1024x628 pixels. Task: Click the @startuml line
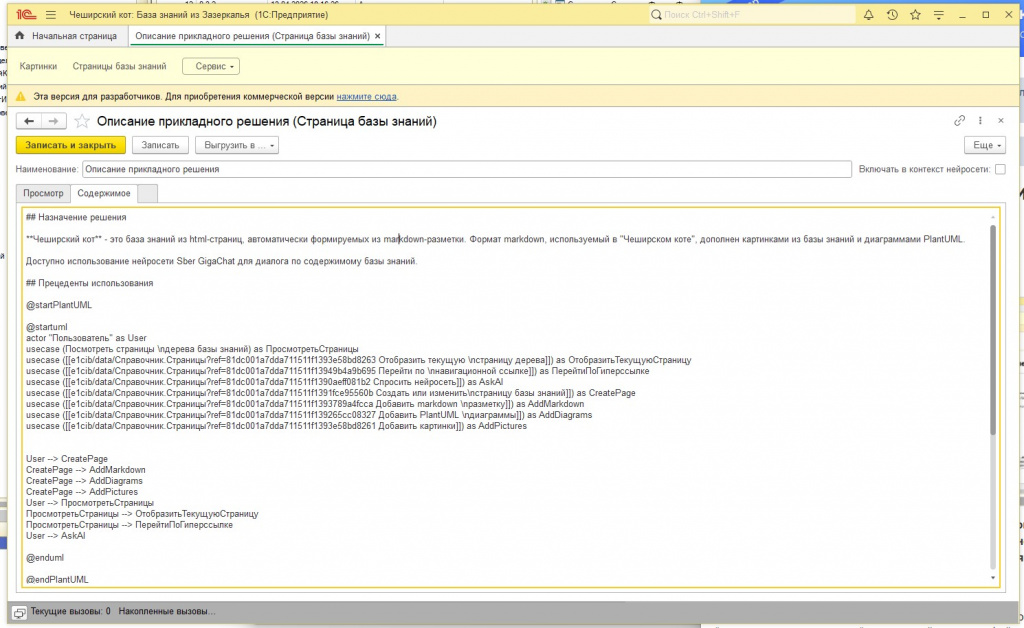point(46,327)
